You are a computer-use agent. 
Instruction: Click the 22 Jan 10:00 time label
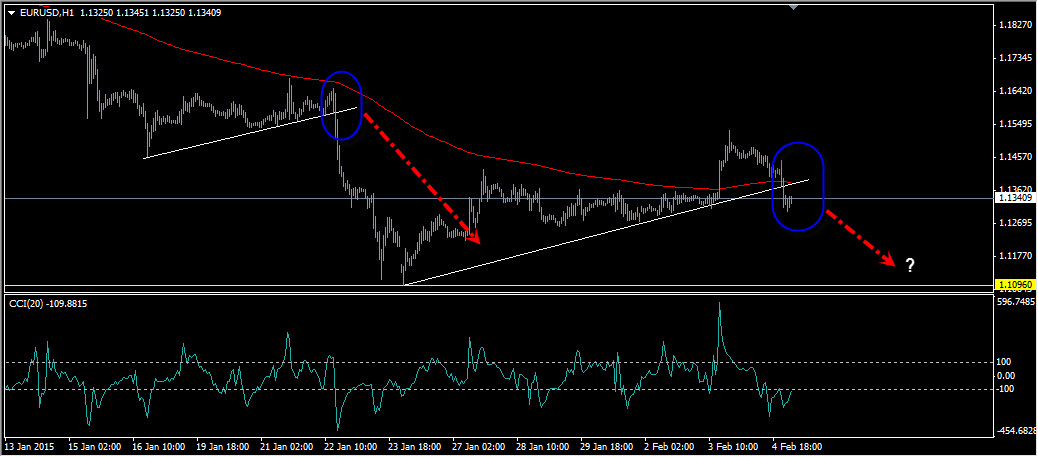point(351,446)
